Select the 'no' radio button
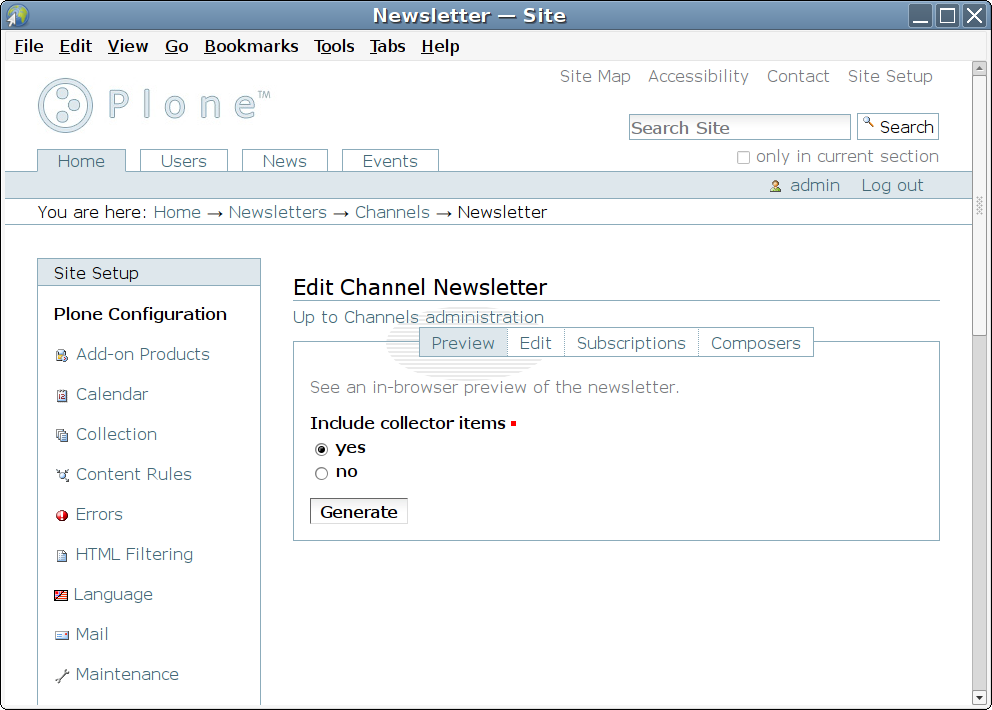 pos(322,473)
